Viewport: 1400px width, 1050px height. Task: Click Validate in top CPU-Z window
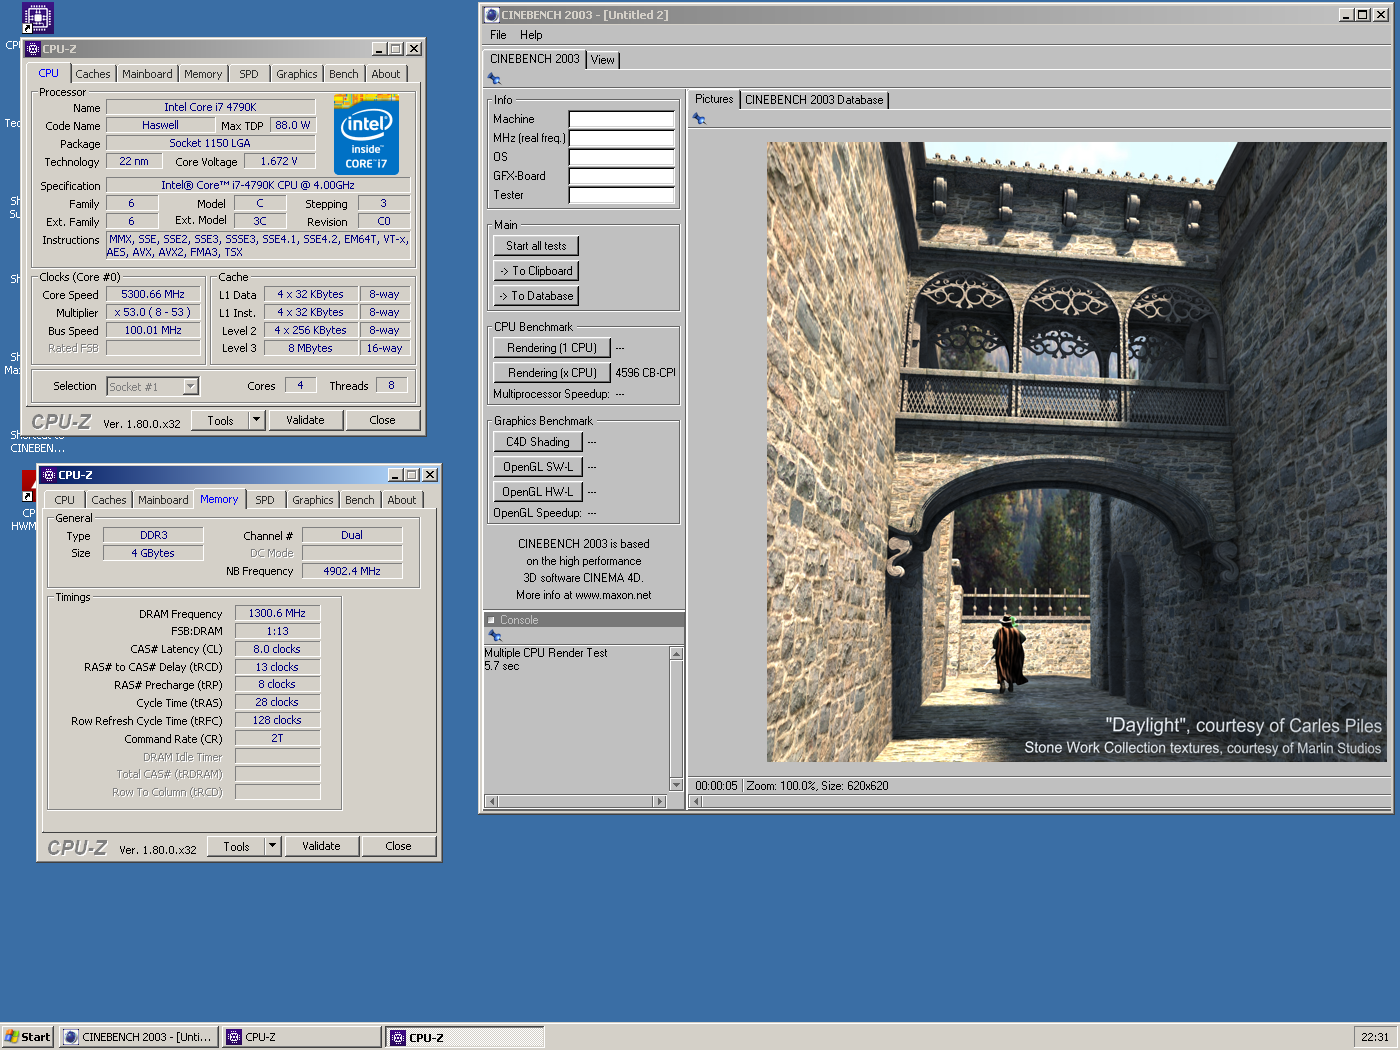tap(305, 420)
